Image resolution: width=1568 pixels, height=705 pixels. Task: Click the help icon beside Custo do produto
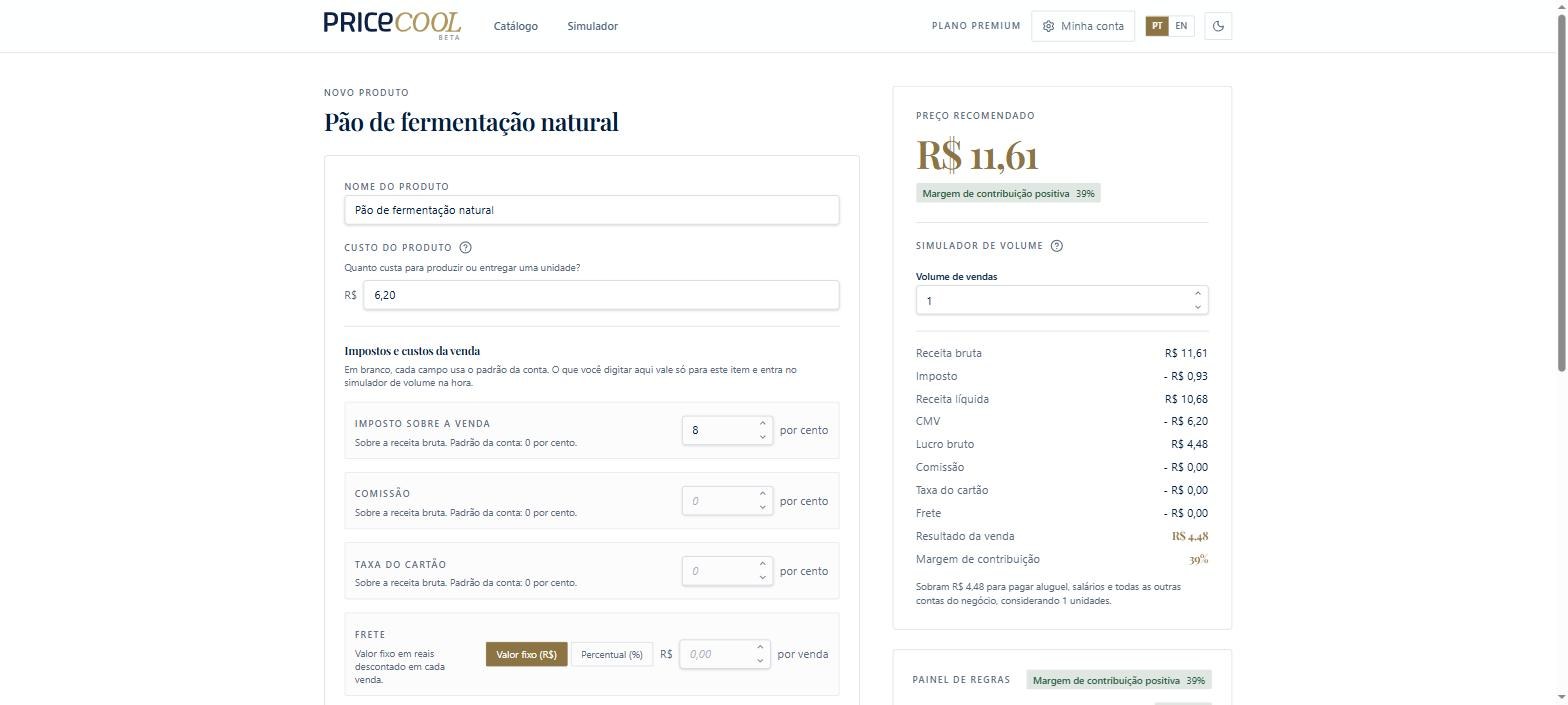tap(465, 247)
